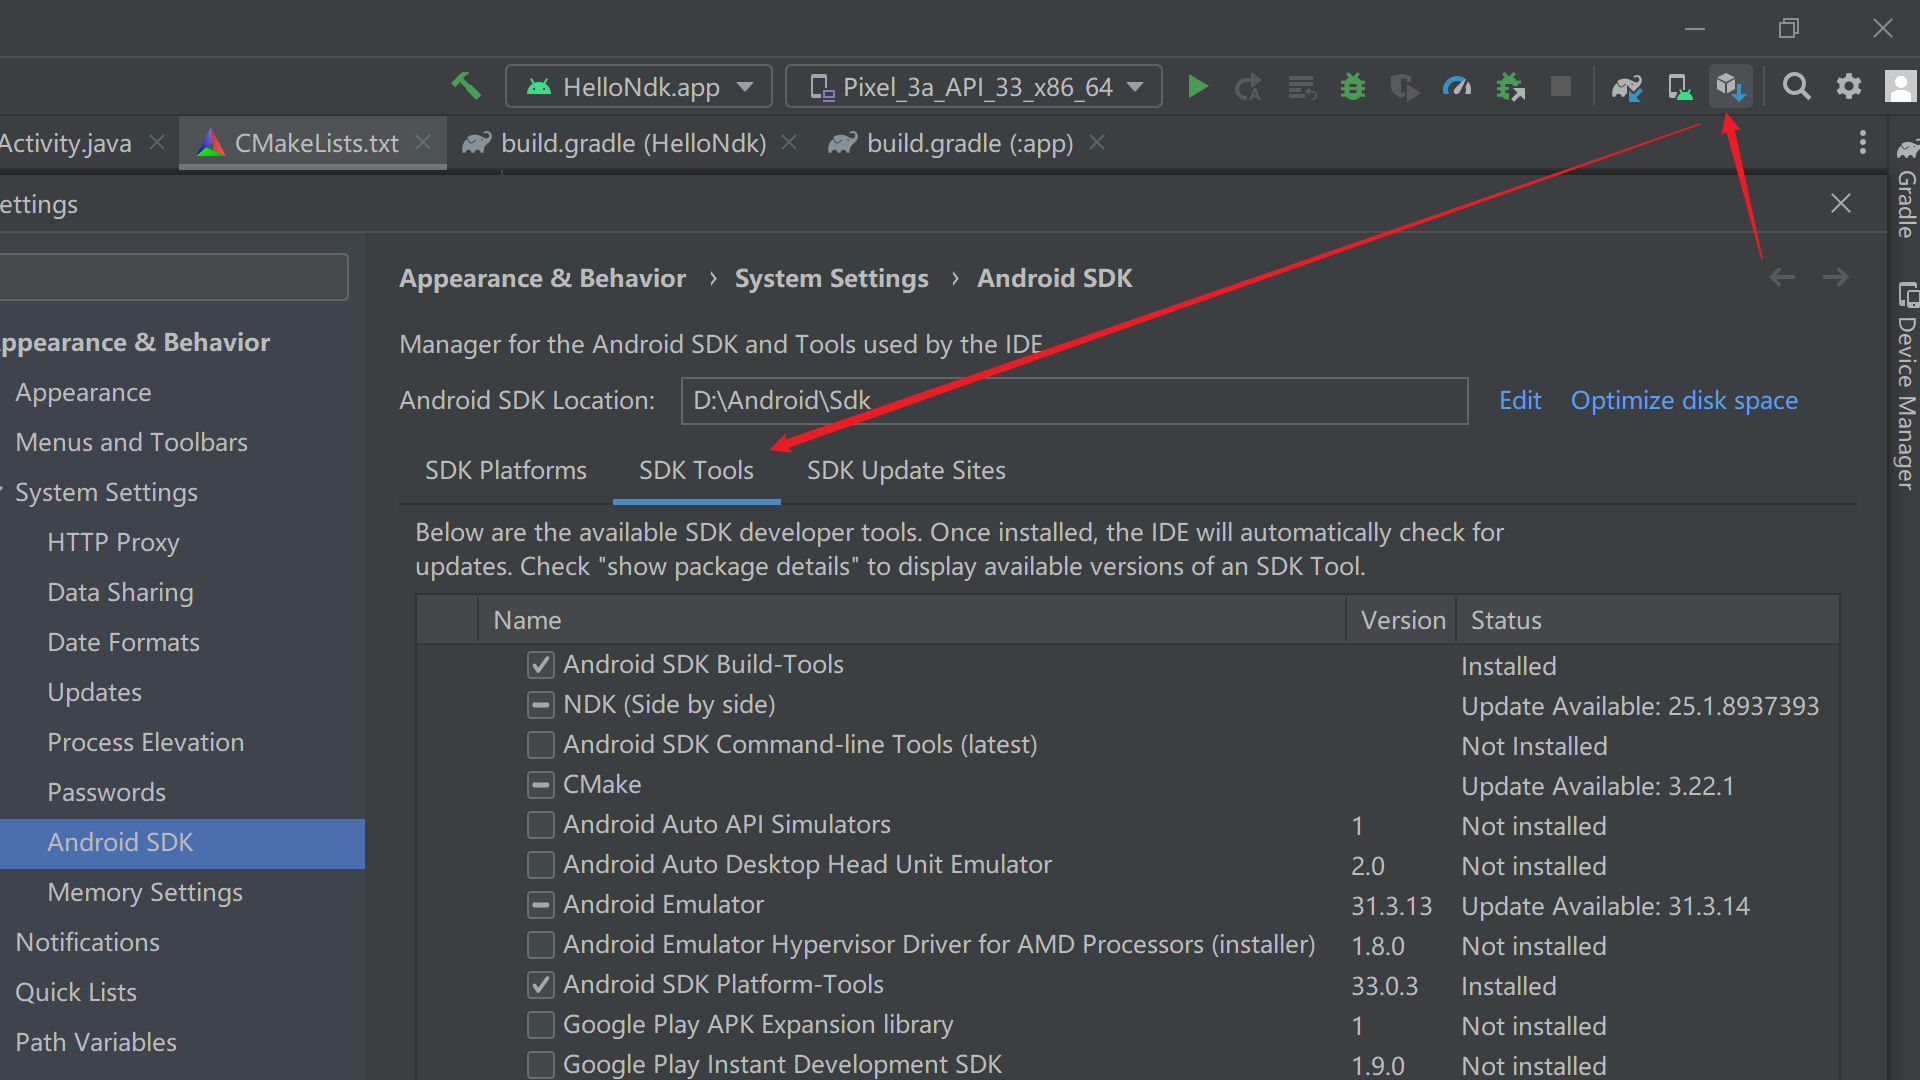
Task: Toggle the CMake checkbox
Action: tap(541, 785)
